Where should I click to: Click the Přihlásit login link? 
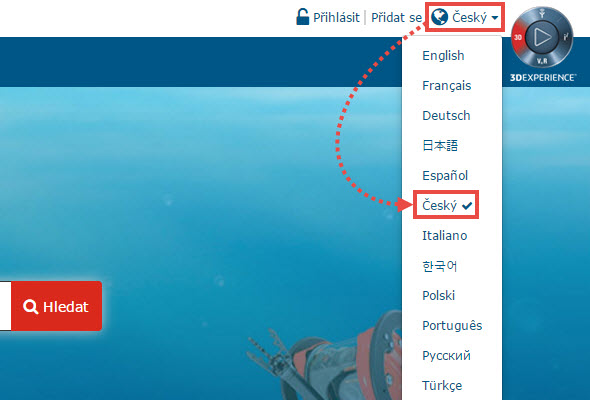pos(336,17)
